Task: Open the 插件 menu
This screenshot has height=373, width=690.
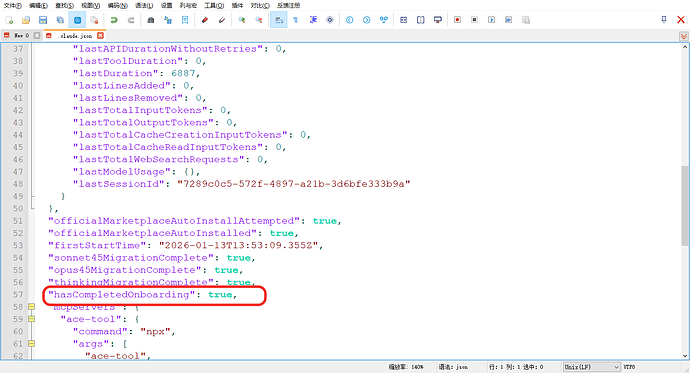Action: [x=238, y=5]
